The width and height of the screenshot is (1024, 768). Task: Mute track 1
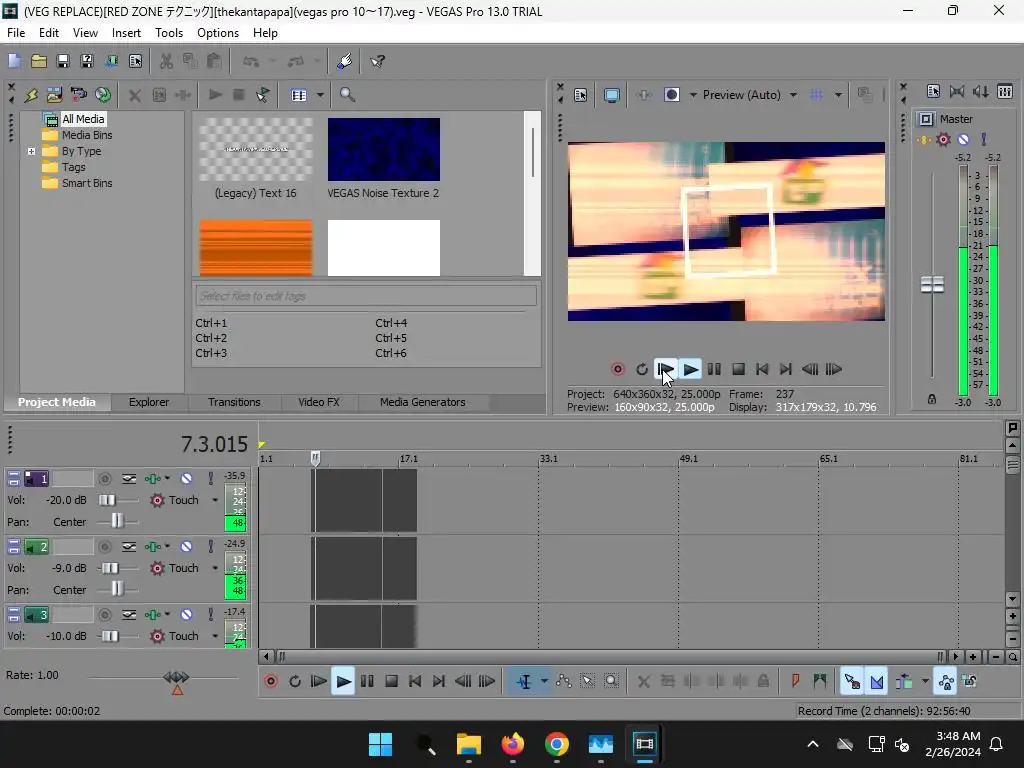186,479
